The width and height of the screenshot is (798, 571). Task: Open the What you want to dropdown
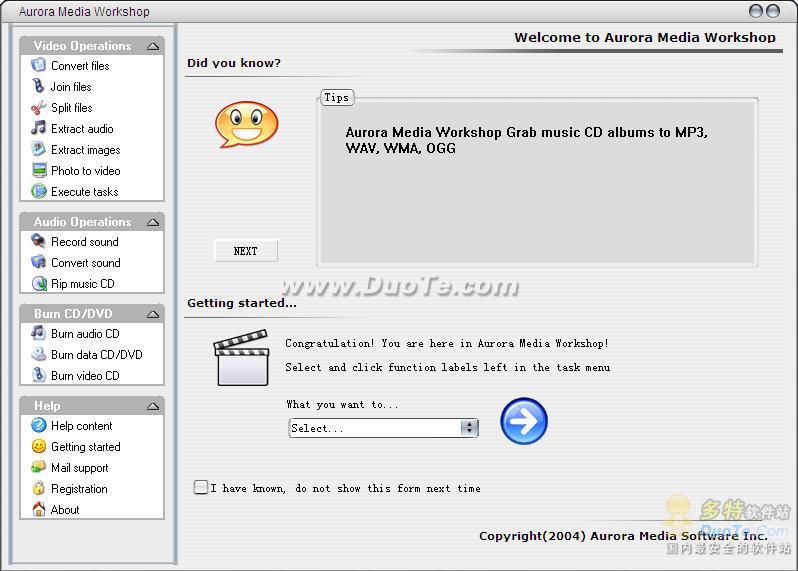tap(469, 428)
